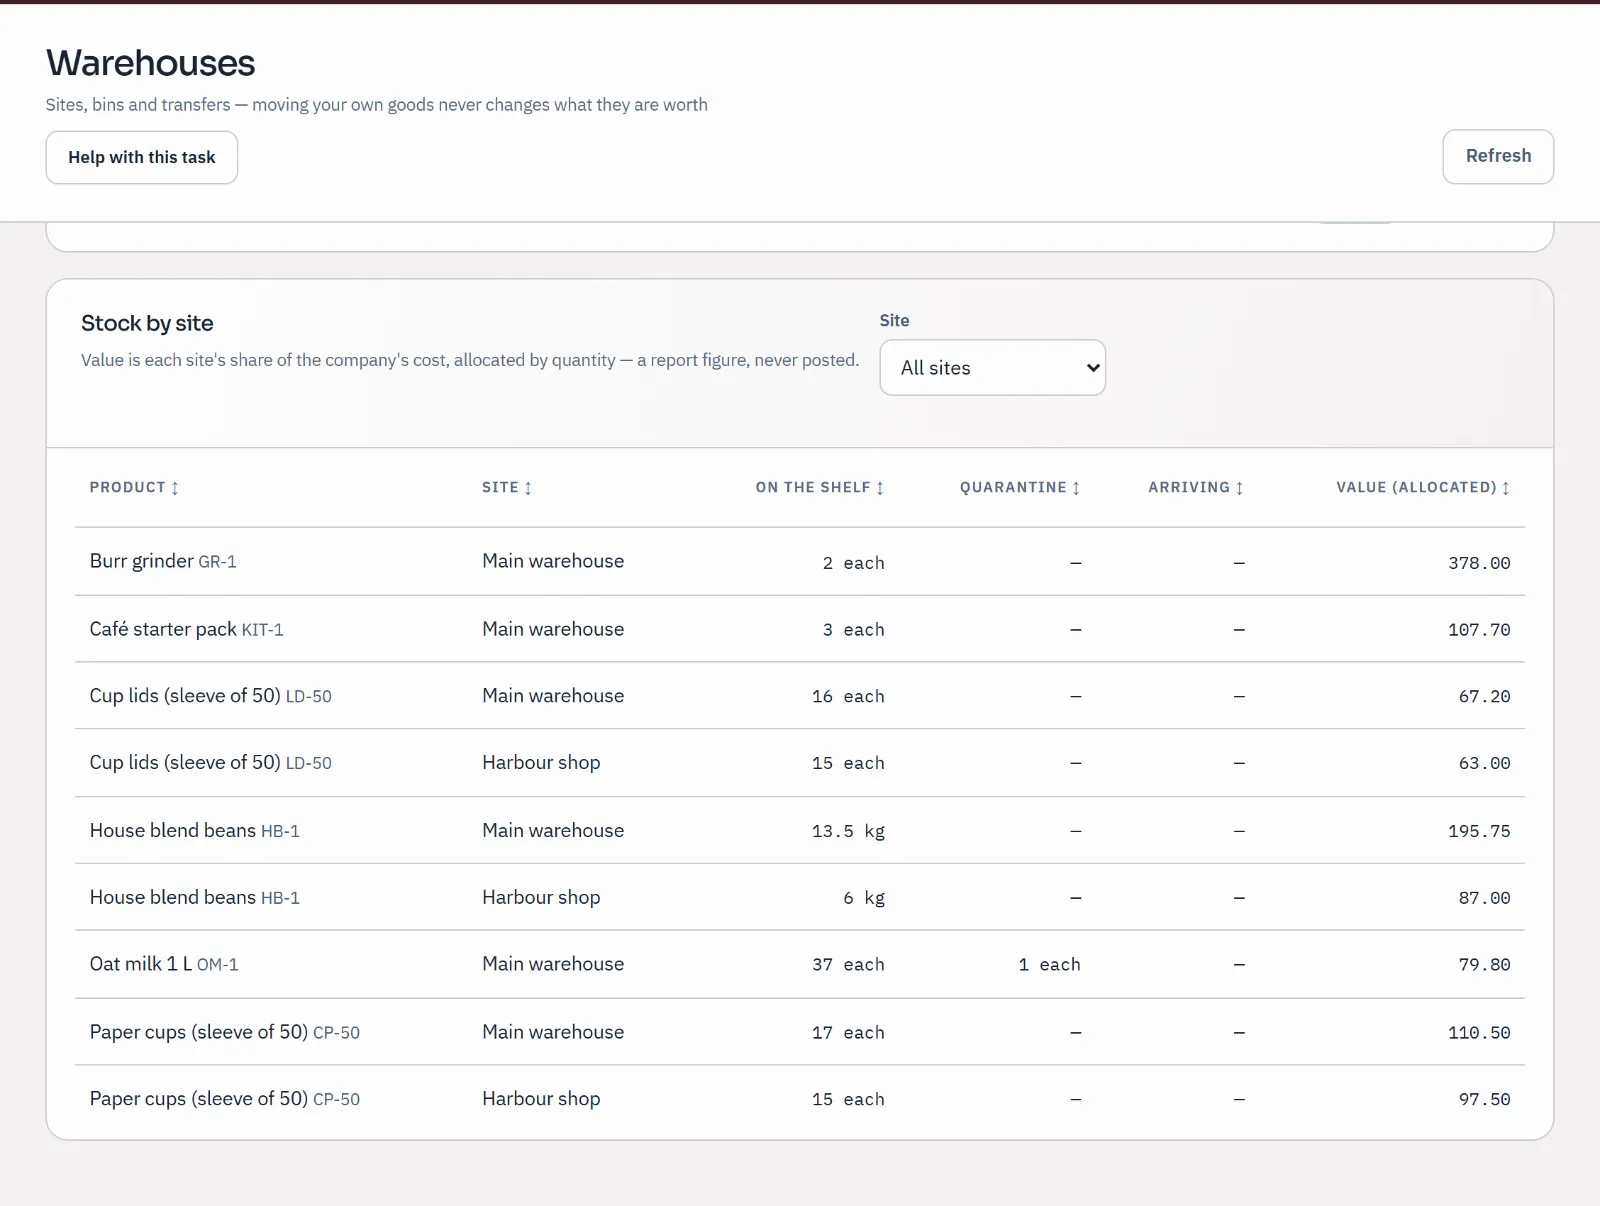
Task: Click the 16 each shelf quantity
Action: (848, 697)
